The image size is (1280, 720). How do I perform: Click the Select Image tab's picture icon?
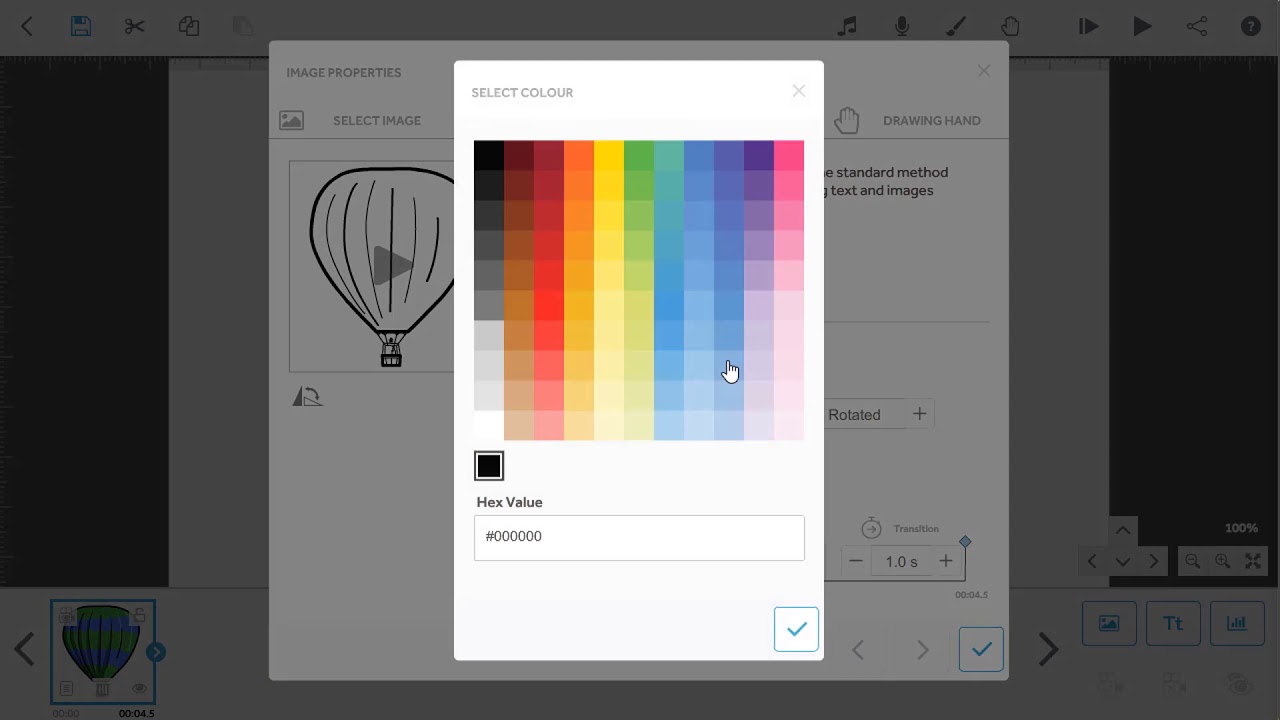(x=291, y=121)
